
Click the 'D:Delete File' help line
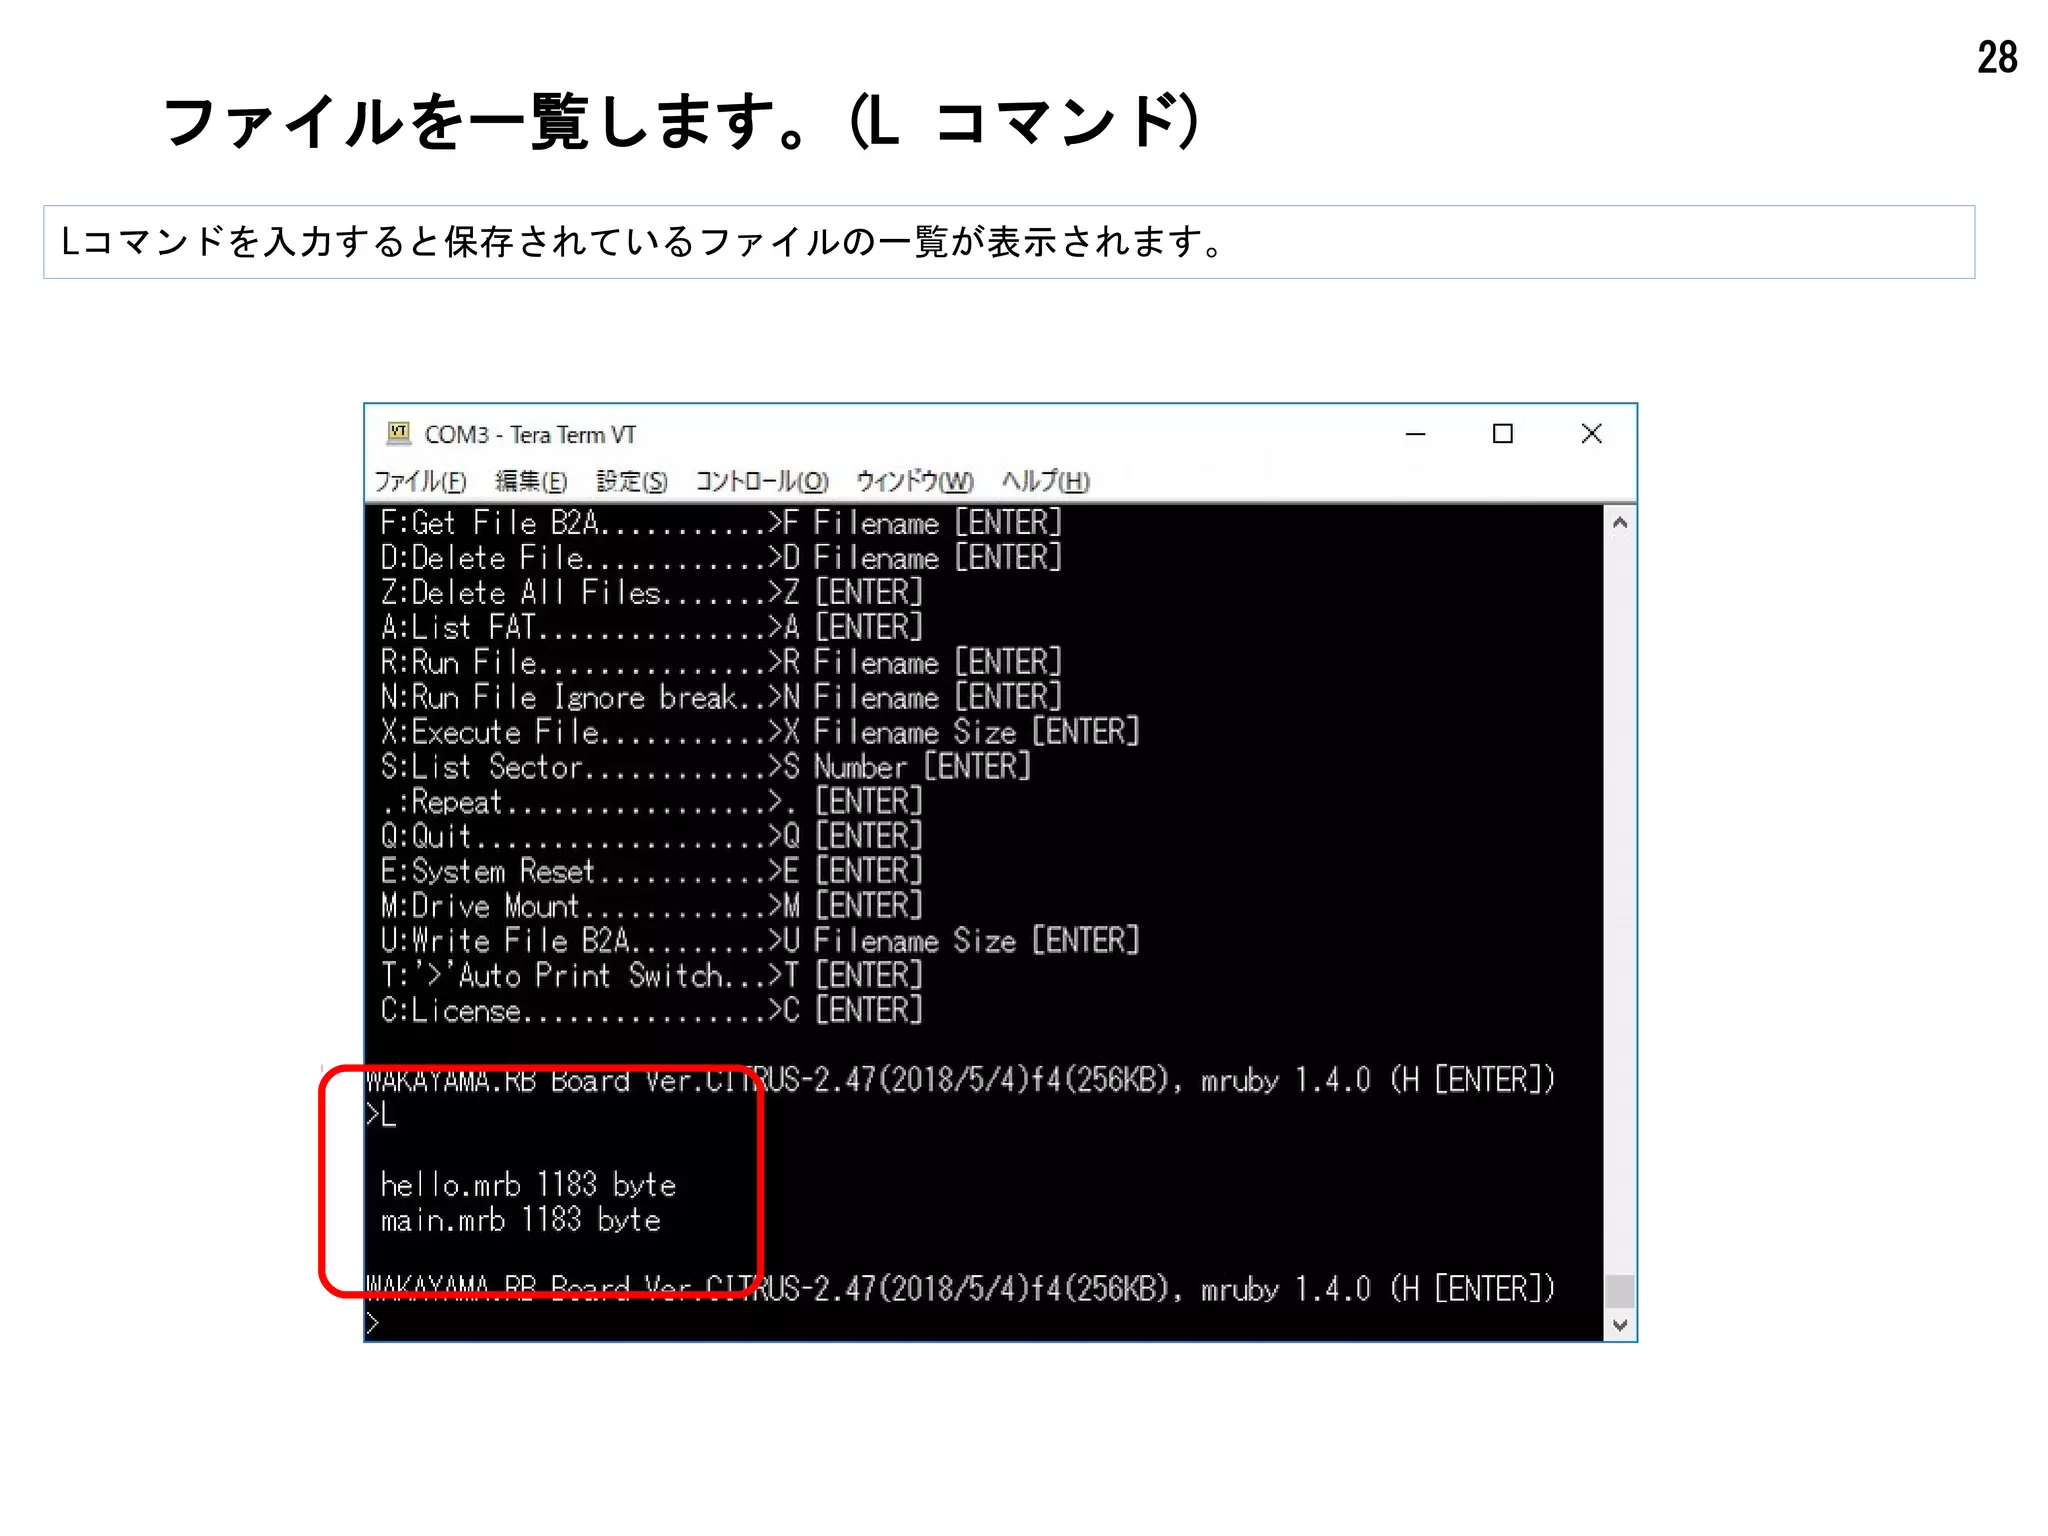720,558
